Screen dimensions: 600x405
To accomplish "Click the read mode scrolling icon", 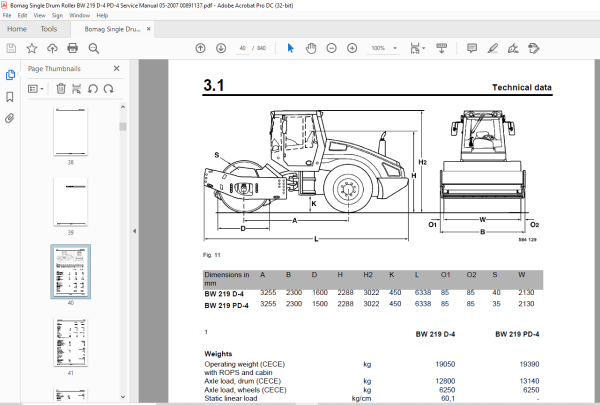I will [x=441, y=48].
